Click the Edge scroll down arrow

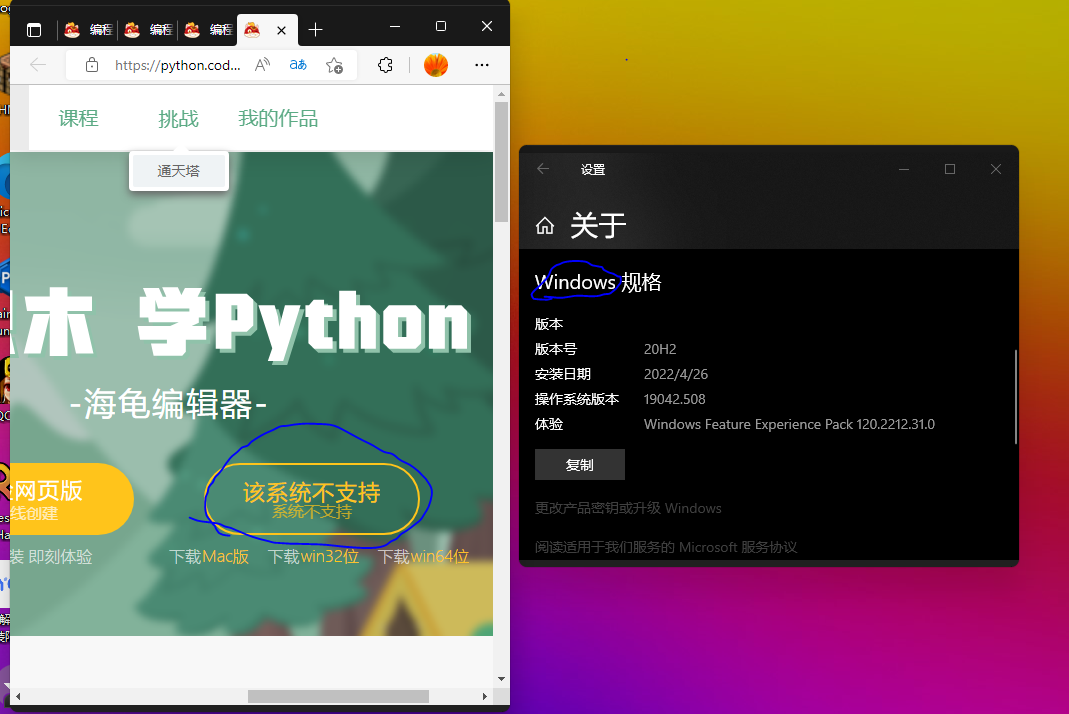(502, 679)
